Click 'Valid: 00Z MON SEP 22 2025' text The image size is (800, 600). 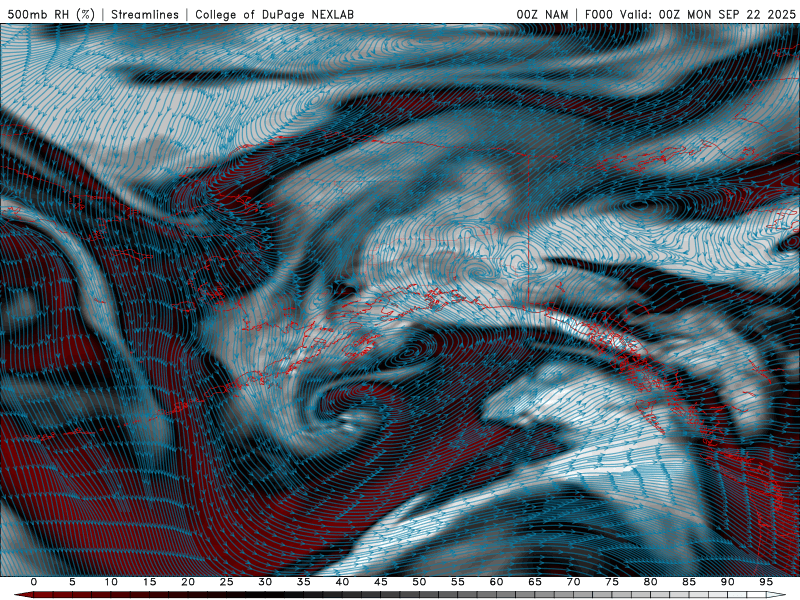tap(707, 14)
